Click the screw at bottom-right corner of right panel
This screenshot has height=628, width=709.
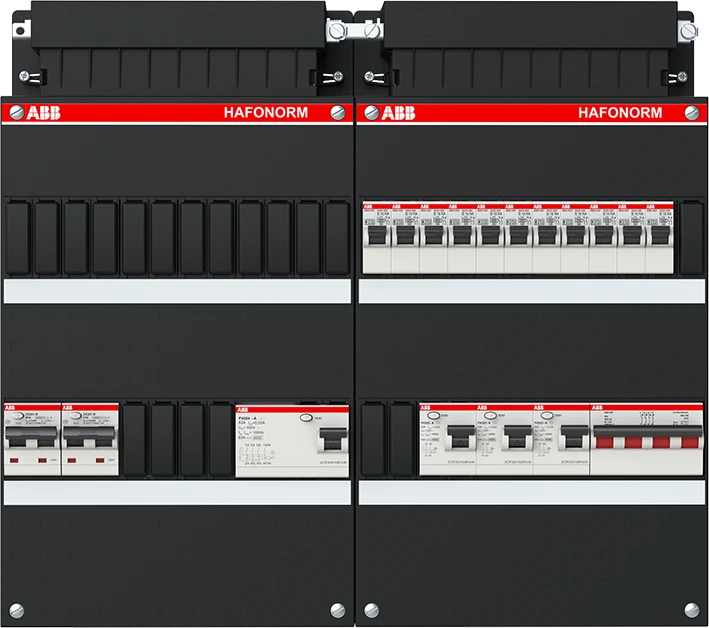point(693,608)
